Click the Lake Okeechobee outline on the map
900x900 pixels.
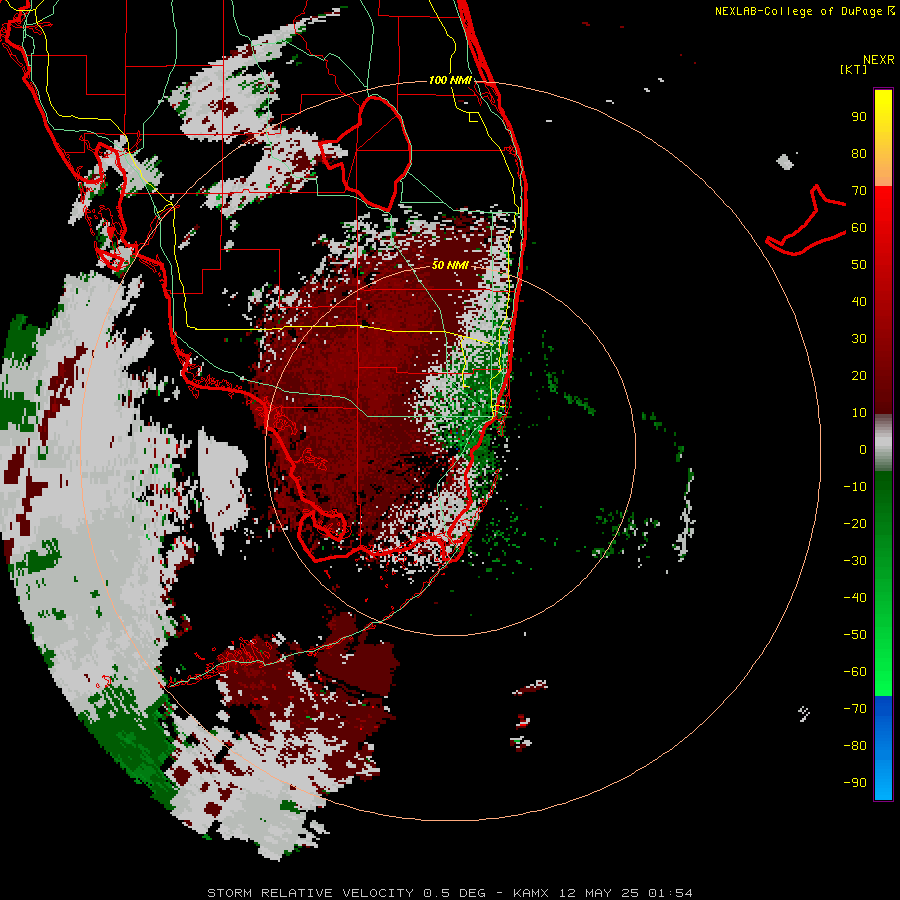(365, 153)
